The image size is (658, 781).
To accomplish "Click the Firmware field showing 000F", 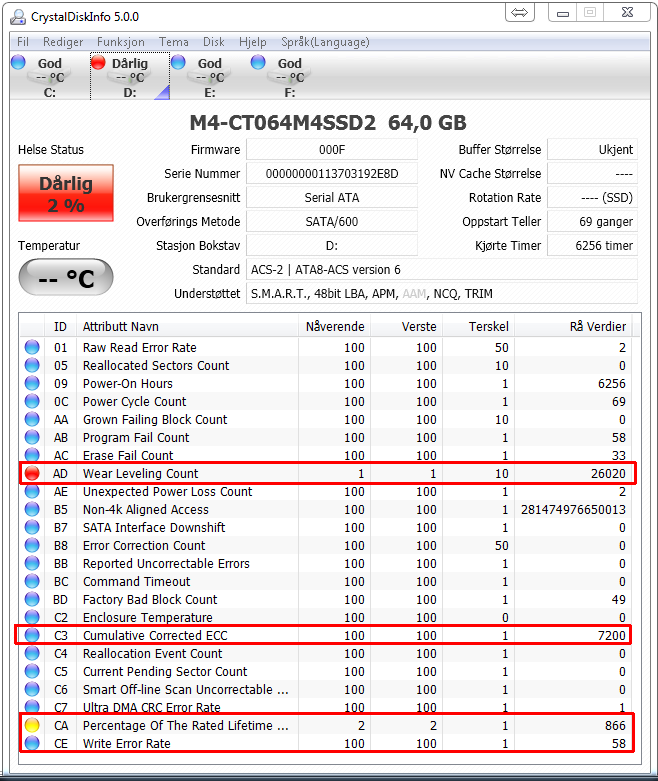I will pos(332,150).
